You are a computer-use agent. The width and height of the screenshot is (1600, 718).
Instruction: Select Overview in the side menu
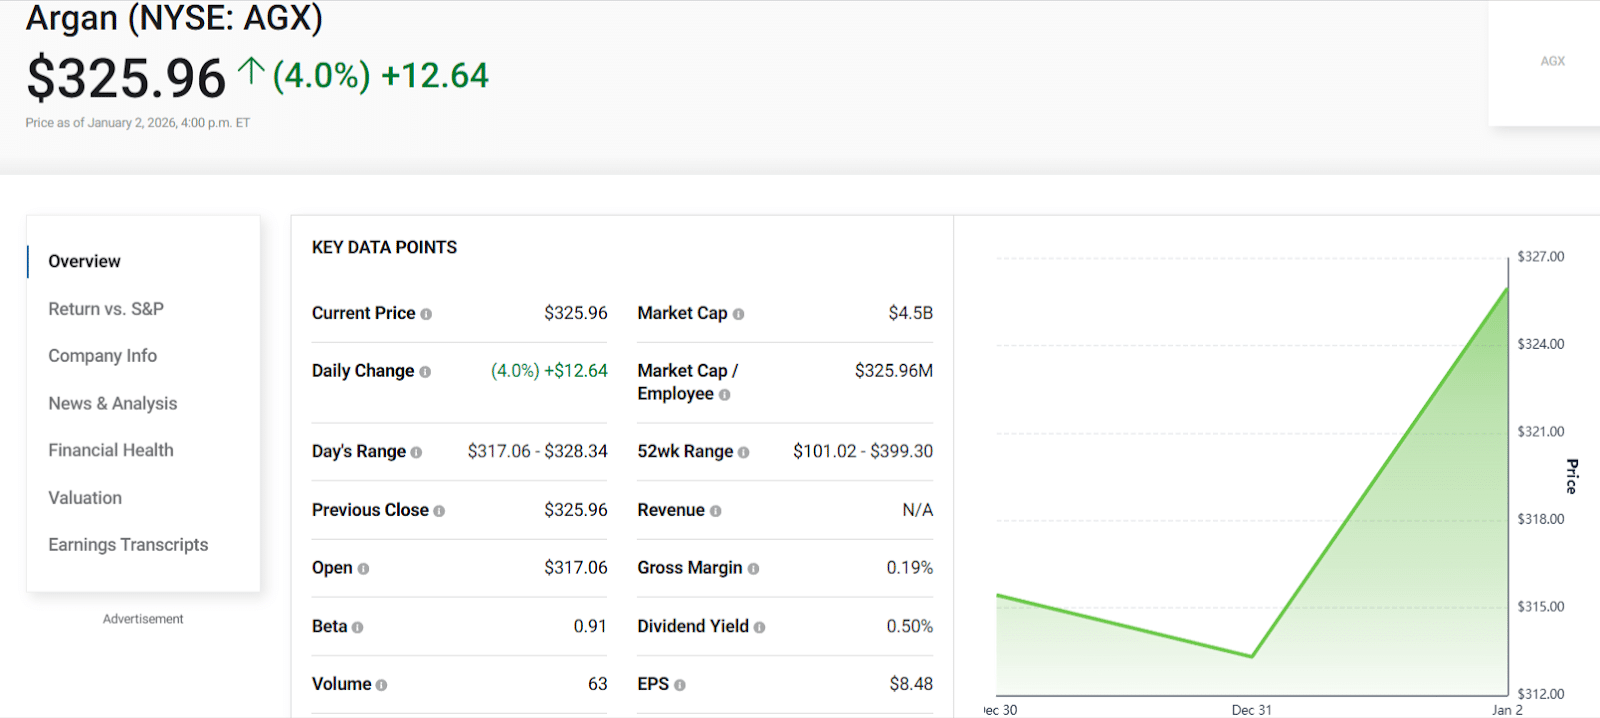pyautogui.click(x=84, y=261)
